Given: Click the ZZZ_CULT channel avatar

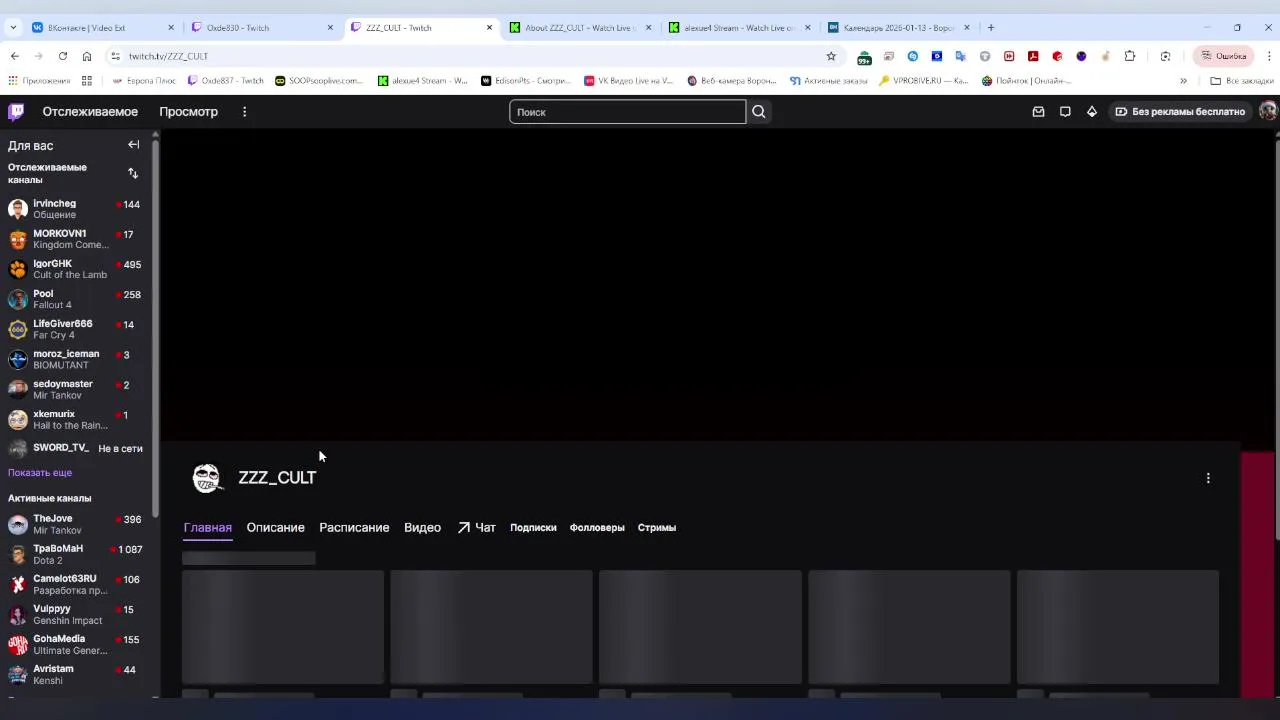Looking at the screenshot, I should point(207,478).
